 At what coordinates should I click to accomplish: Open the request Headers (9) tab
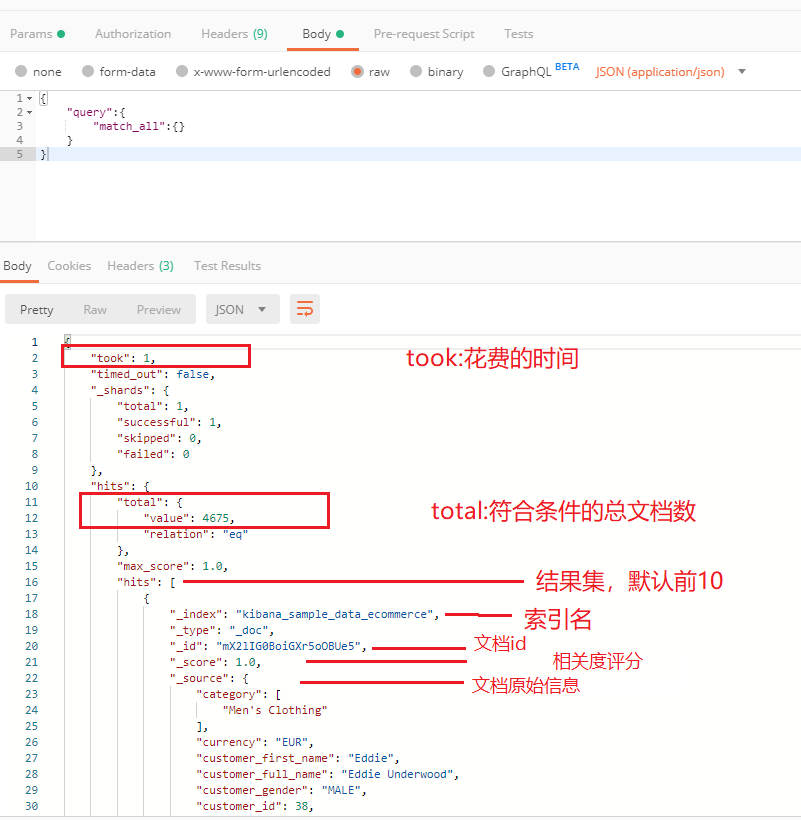(234, 34)
